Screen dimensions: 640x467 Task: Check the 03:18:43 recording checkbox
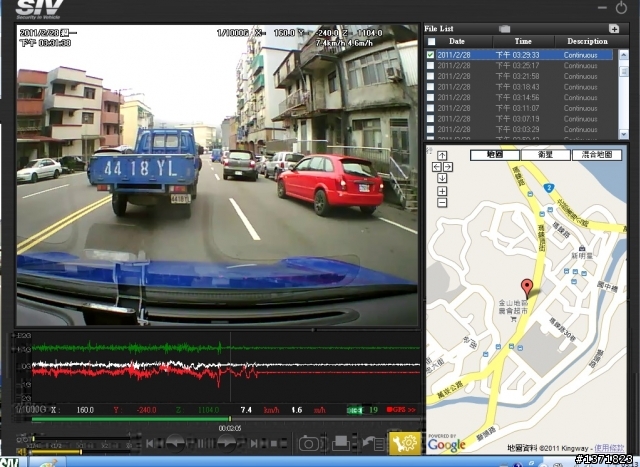tap(430, 87)
